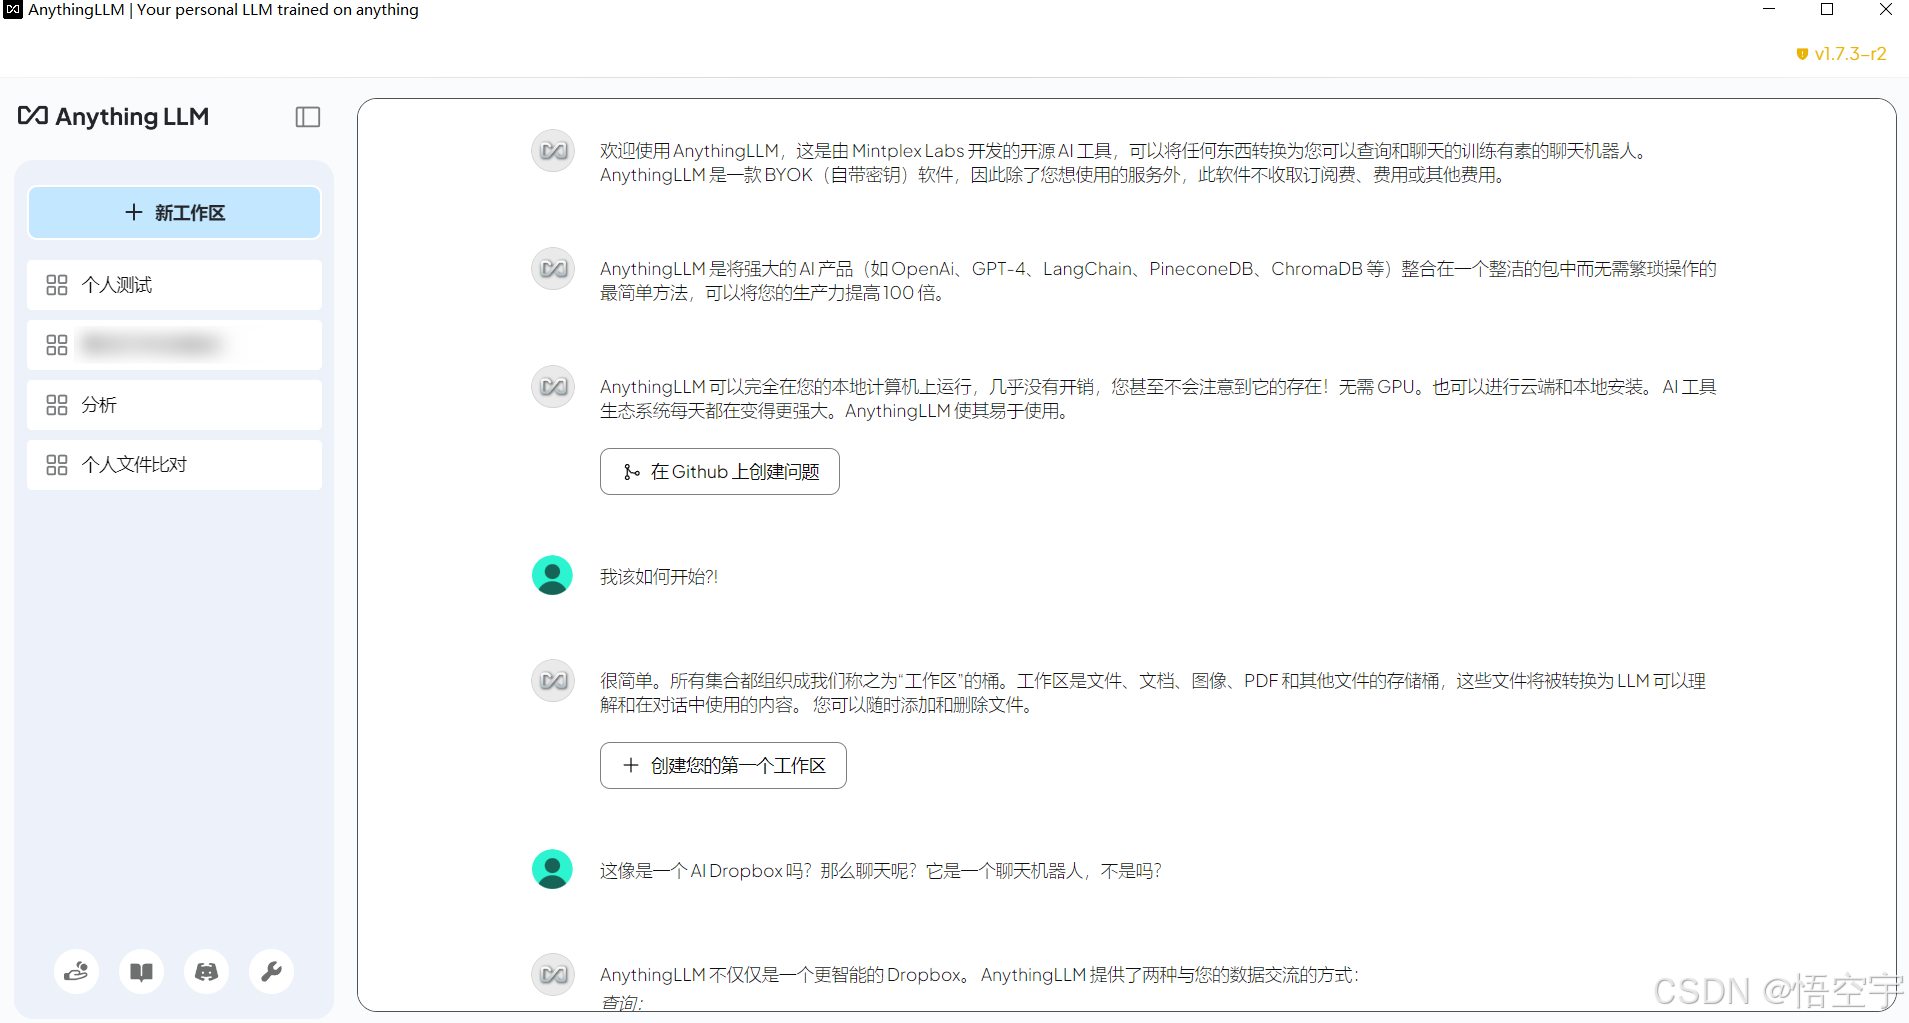Screen dimensions: 1909x1023
Task: Click the bot avatar beside the welcome message
Action: [x=552, y=151]
